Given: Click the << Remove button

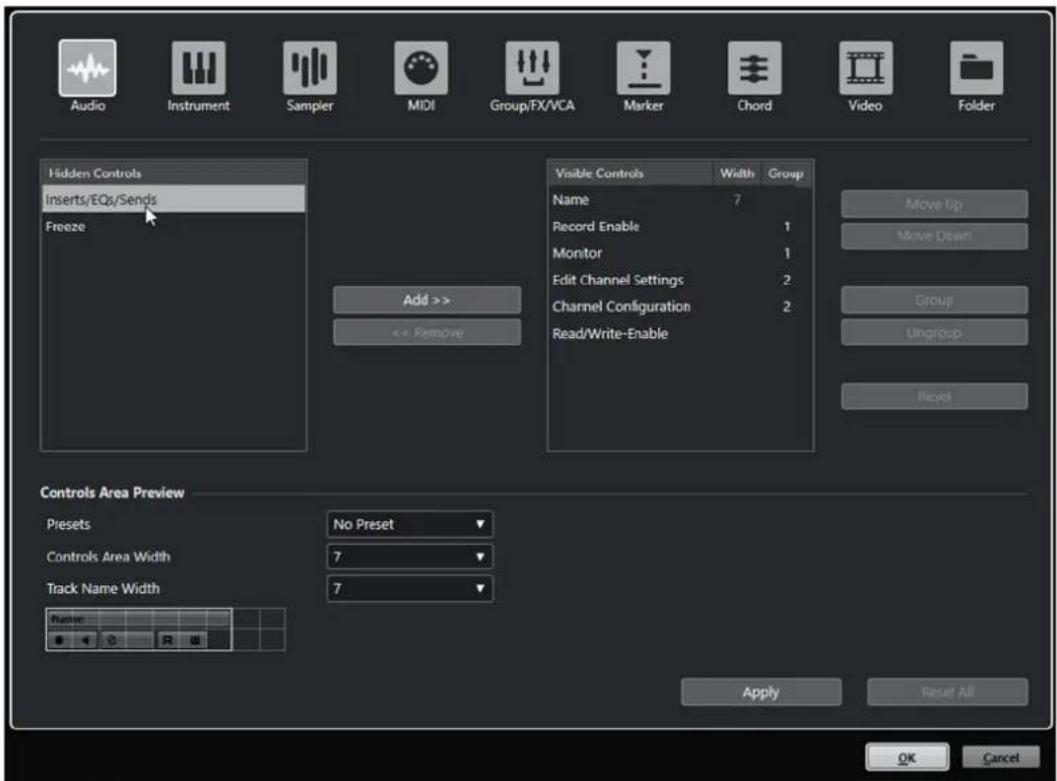Looking at the screenshot, I should point(427,332).
